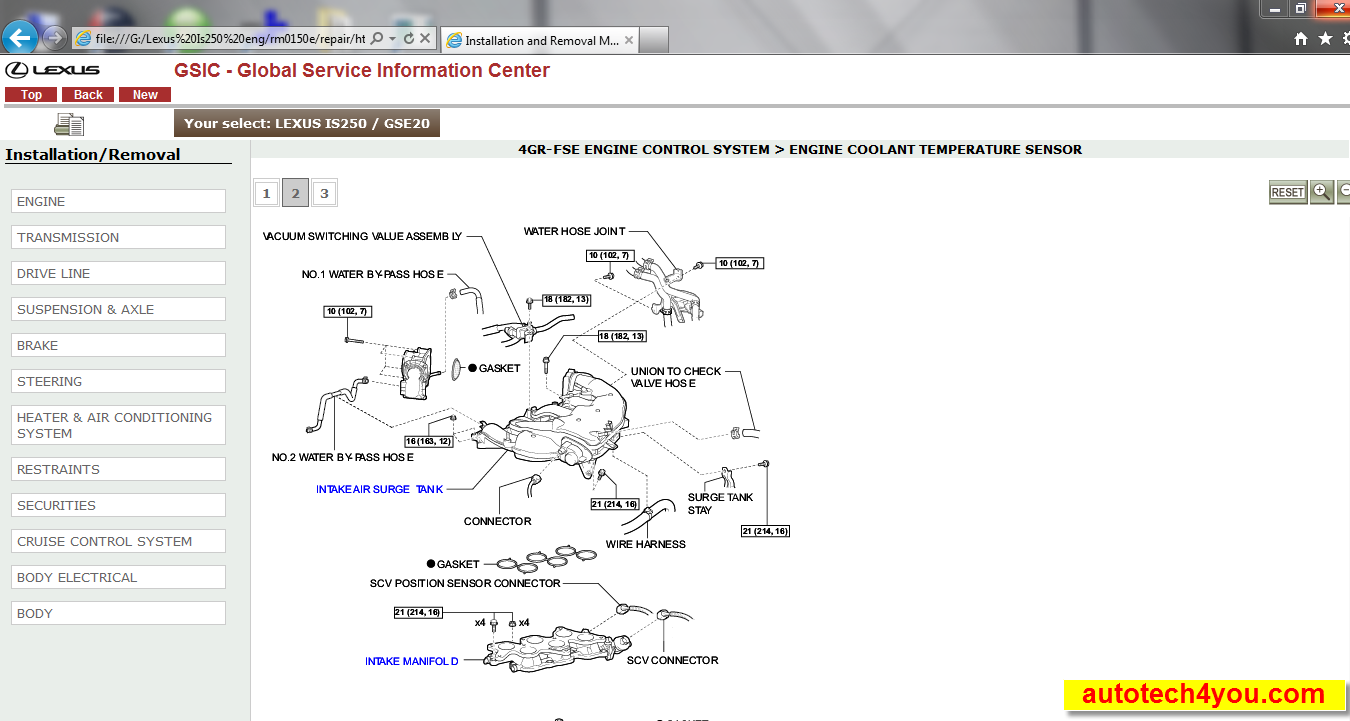Select the zoom-in magnifier tool
Viewport: 1350px width, 721px height.
coord(1322,192)
